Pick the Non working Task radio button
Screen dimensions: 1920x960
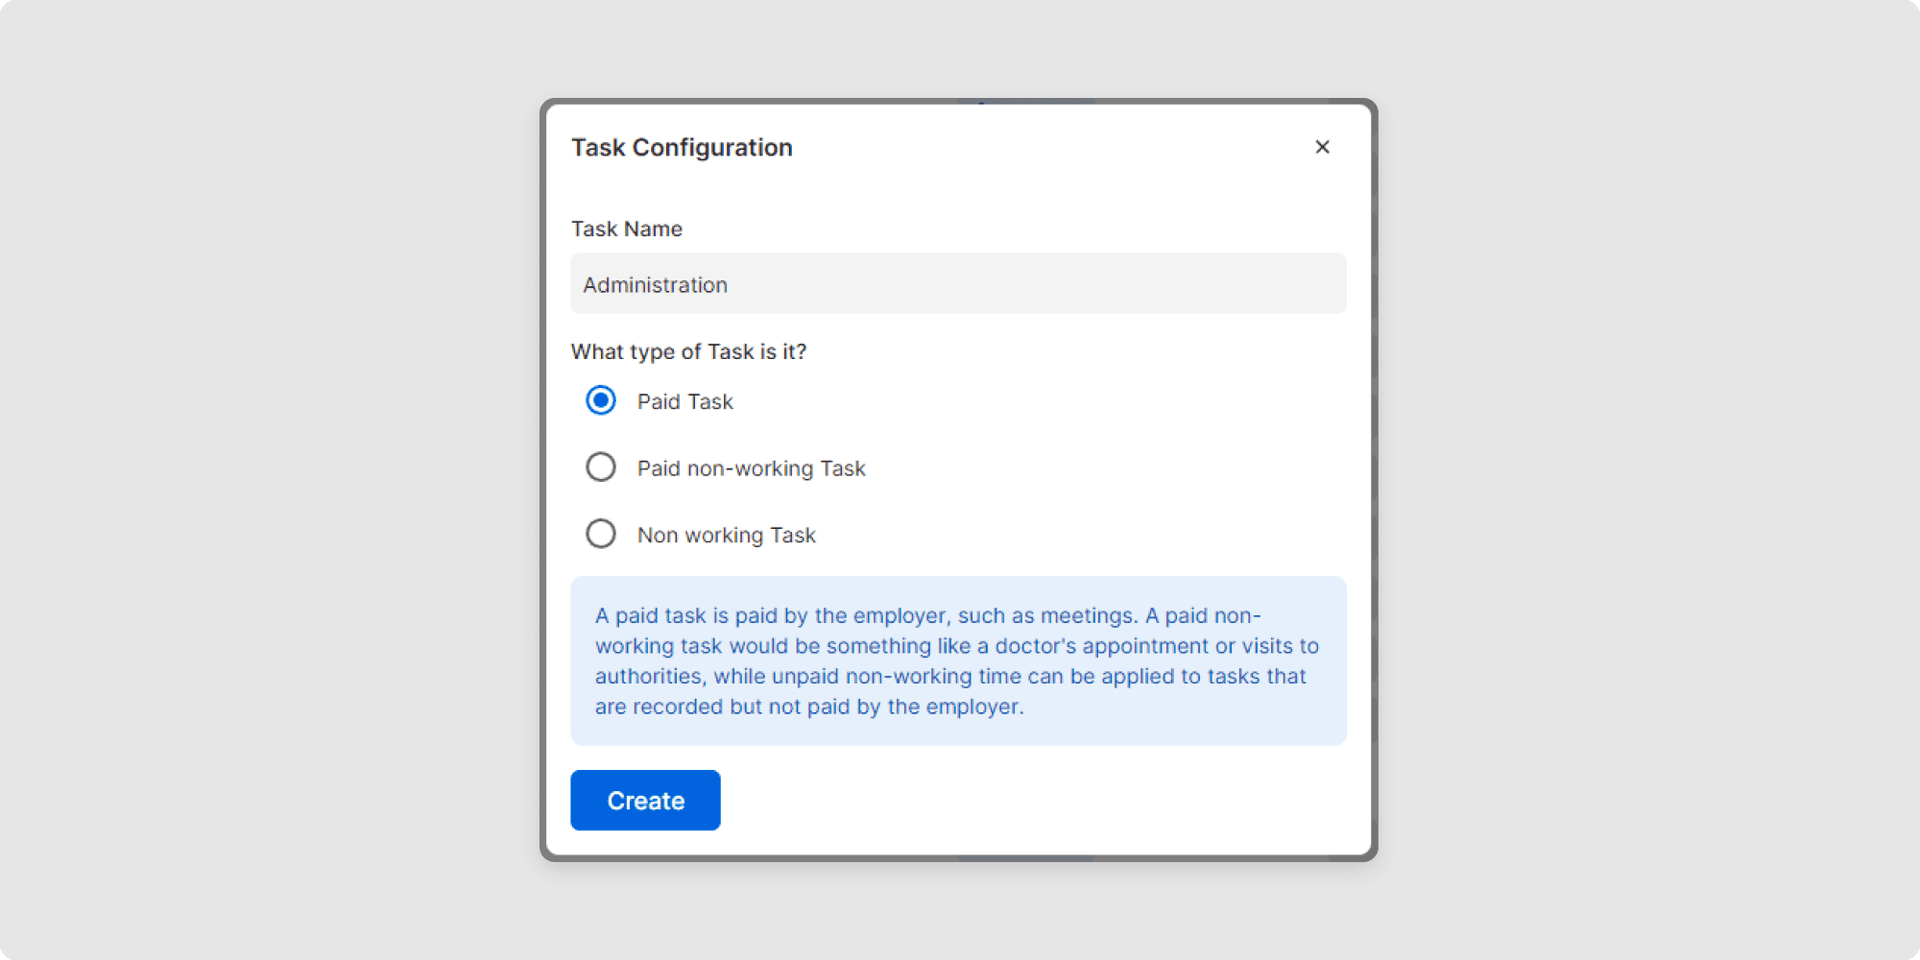tap(601, 534)
